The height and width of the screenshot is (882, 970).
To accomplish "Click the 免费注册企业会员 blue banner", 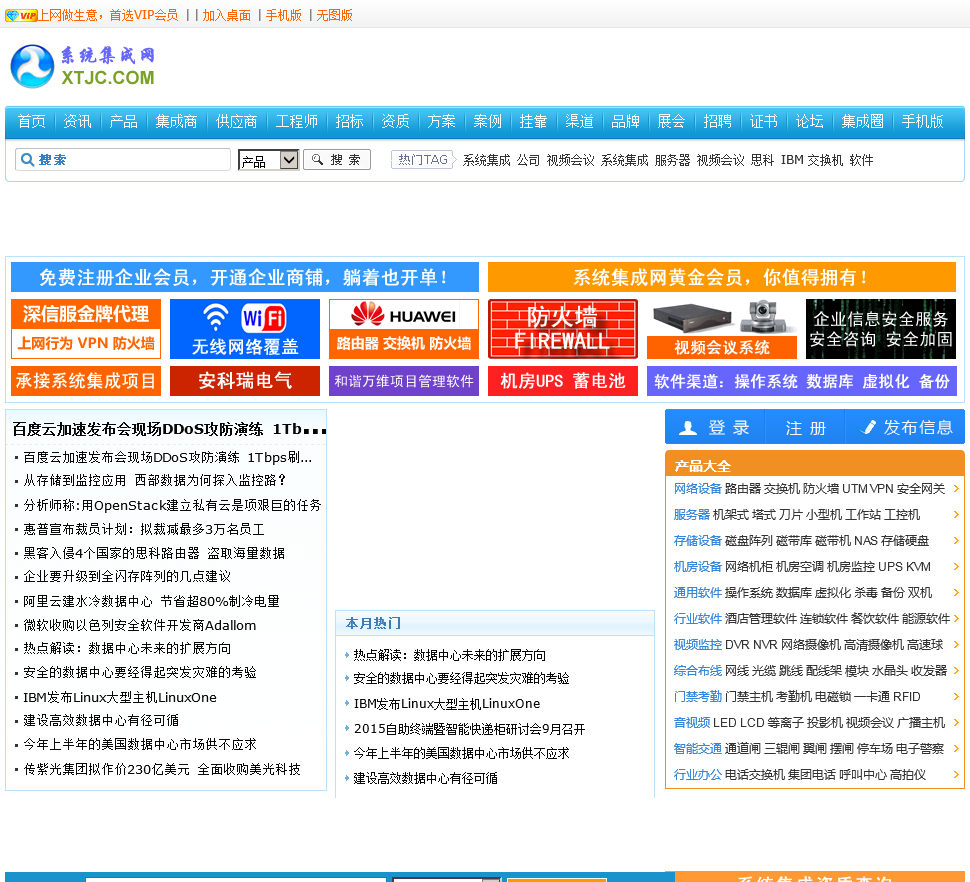I will [245, 277].
